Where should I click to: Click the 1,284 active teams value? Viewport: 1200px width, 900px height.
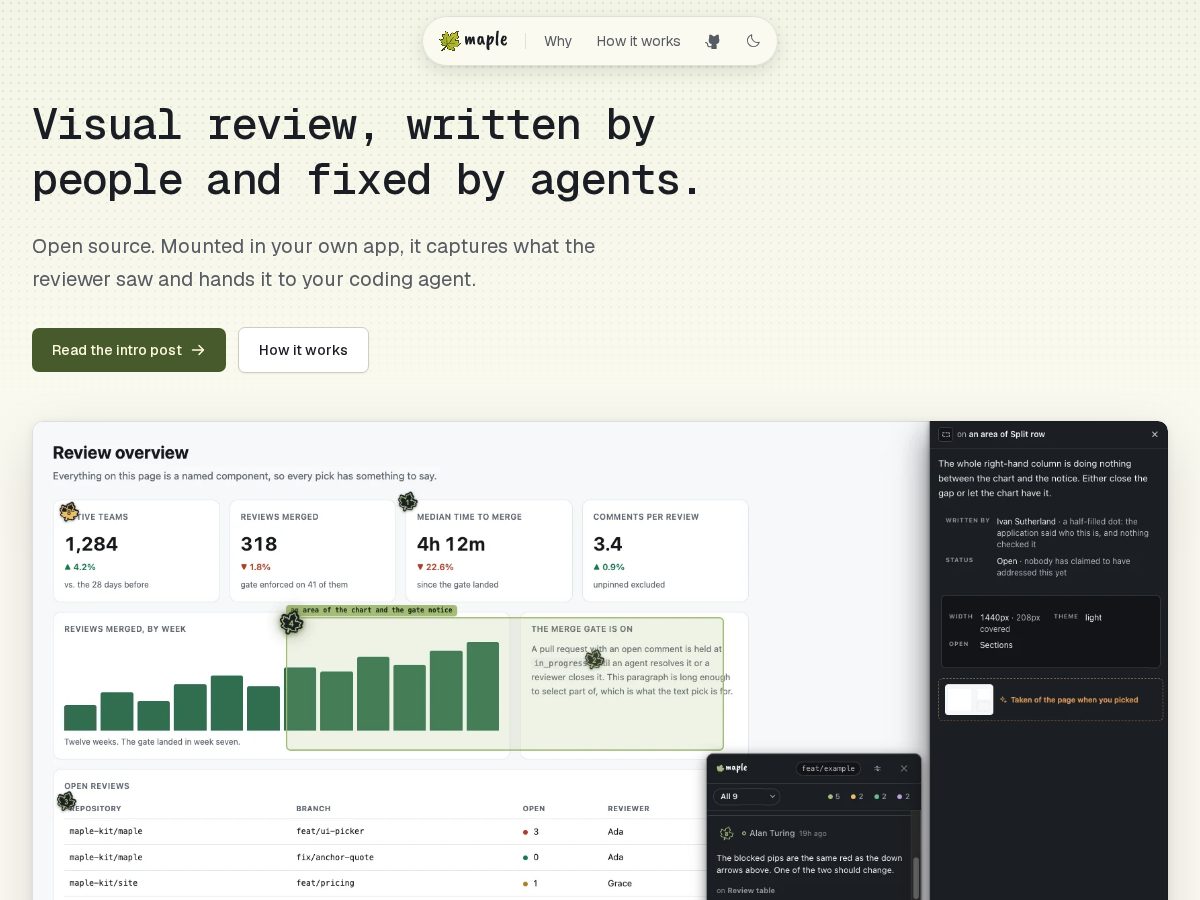(x=91, y=544)
